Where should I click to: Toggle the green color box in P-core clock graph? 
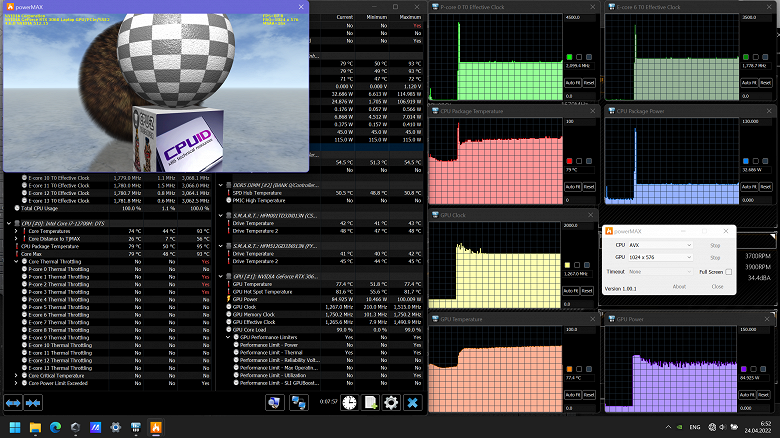click(x=570, y=57)
